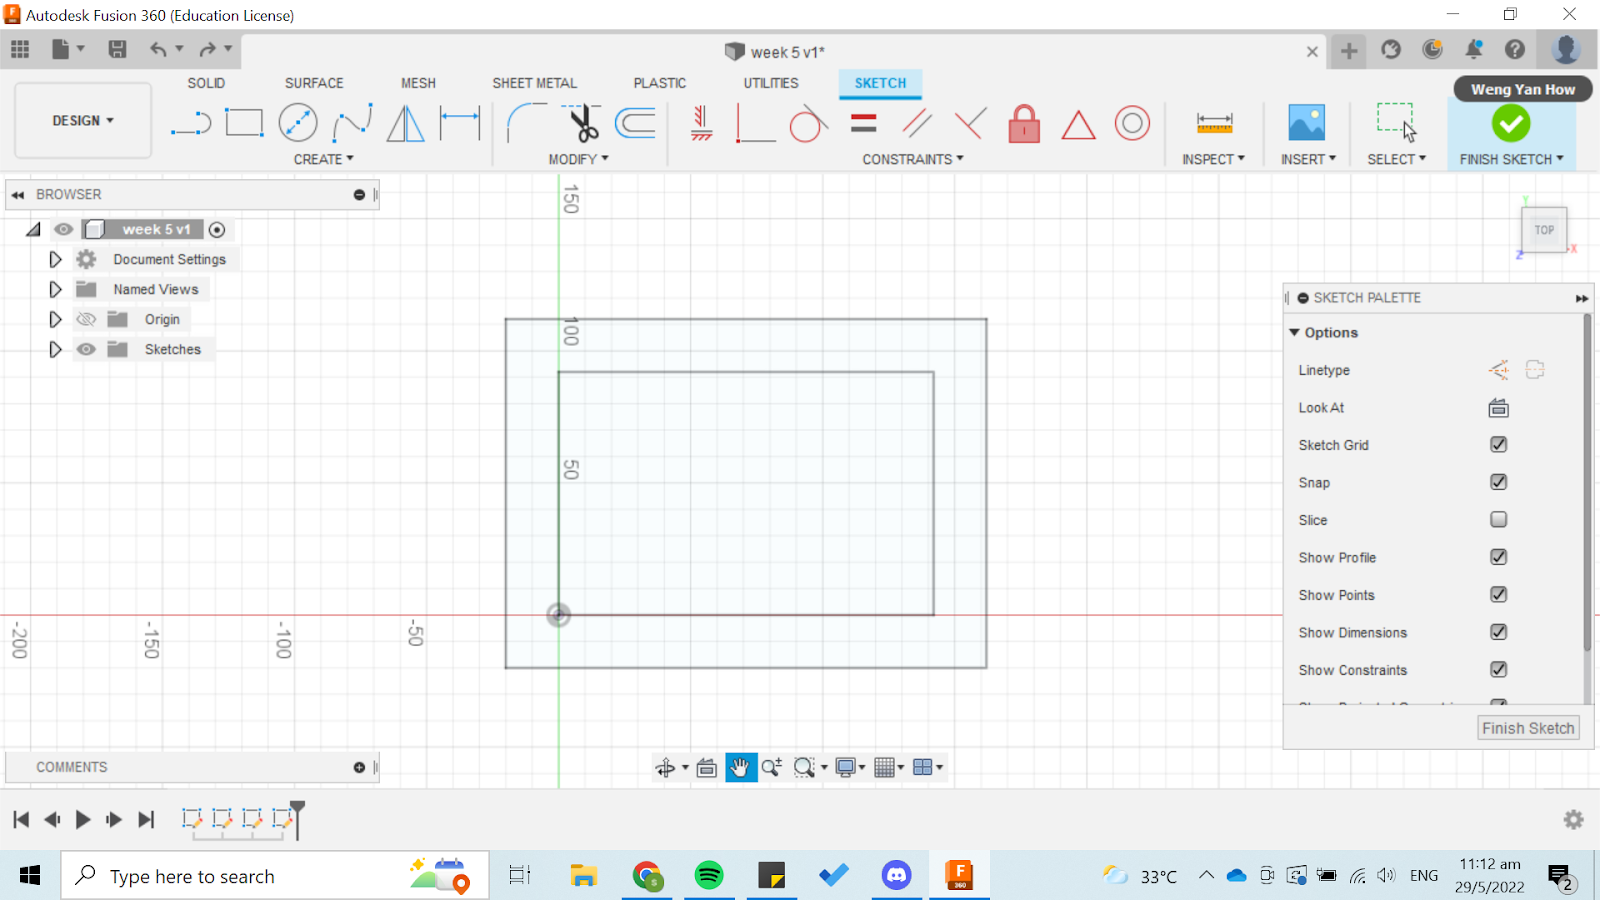
Task: Toggle the Show Constraints checkbox
Action: [x=1498, y=669]
